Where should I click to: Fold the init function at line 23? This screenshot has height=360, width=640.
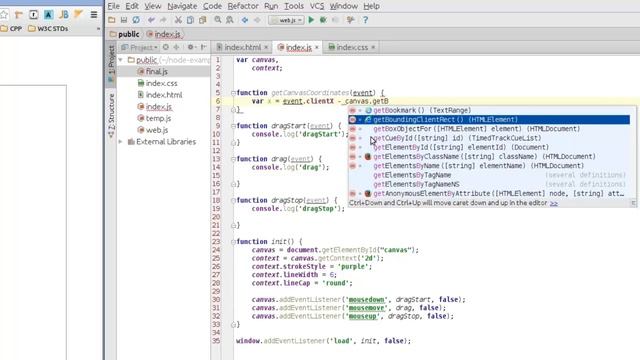(233, 242)
